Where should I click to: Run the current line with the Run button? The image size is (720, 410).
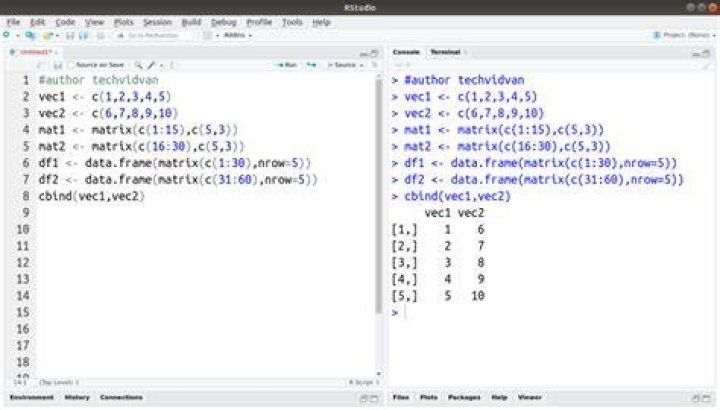287,65
